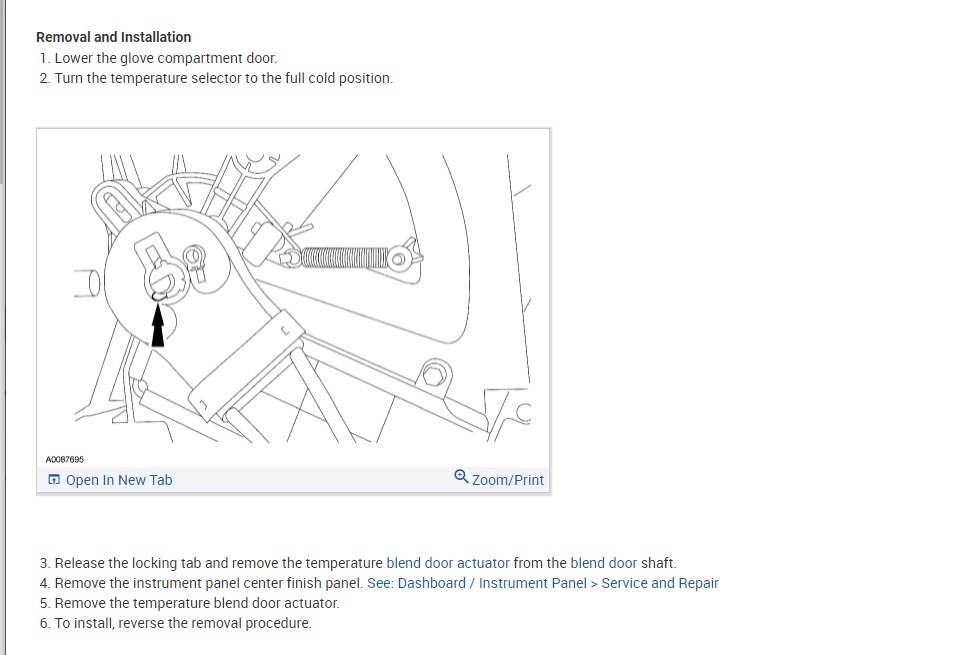The width and height of the screenshot is (954, 655).
Task: Follow the 'blend door actuator' link
Action: click(x=448, y=563)
